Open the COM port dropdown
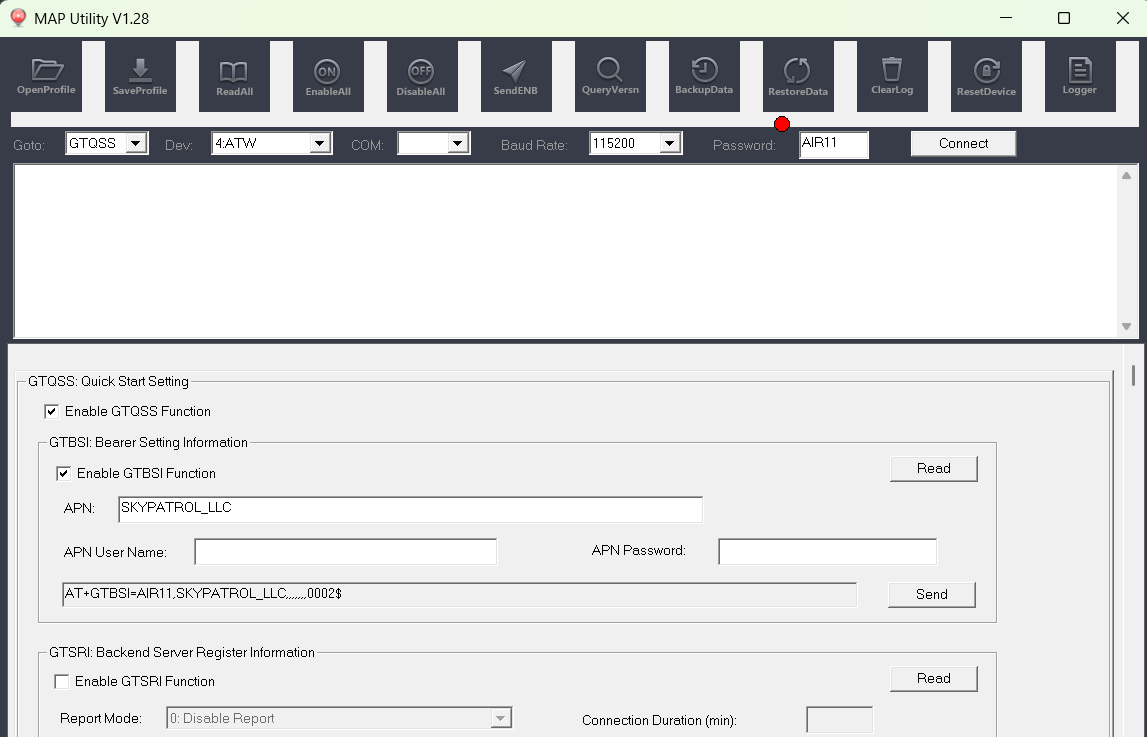This screenshot has width=1147, height=737. pos(458,143)
